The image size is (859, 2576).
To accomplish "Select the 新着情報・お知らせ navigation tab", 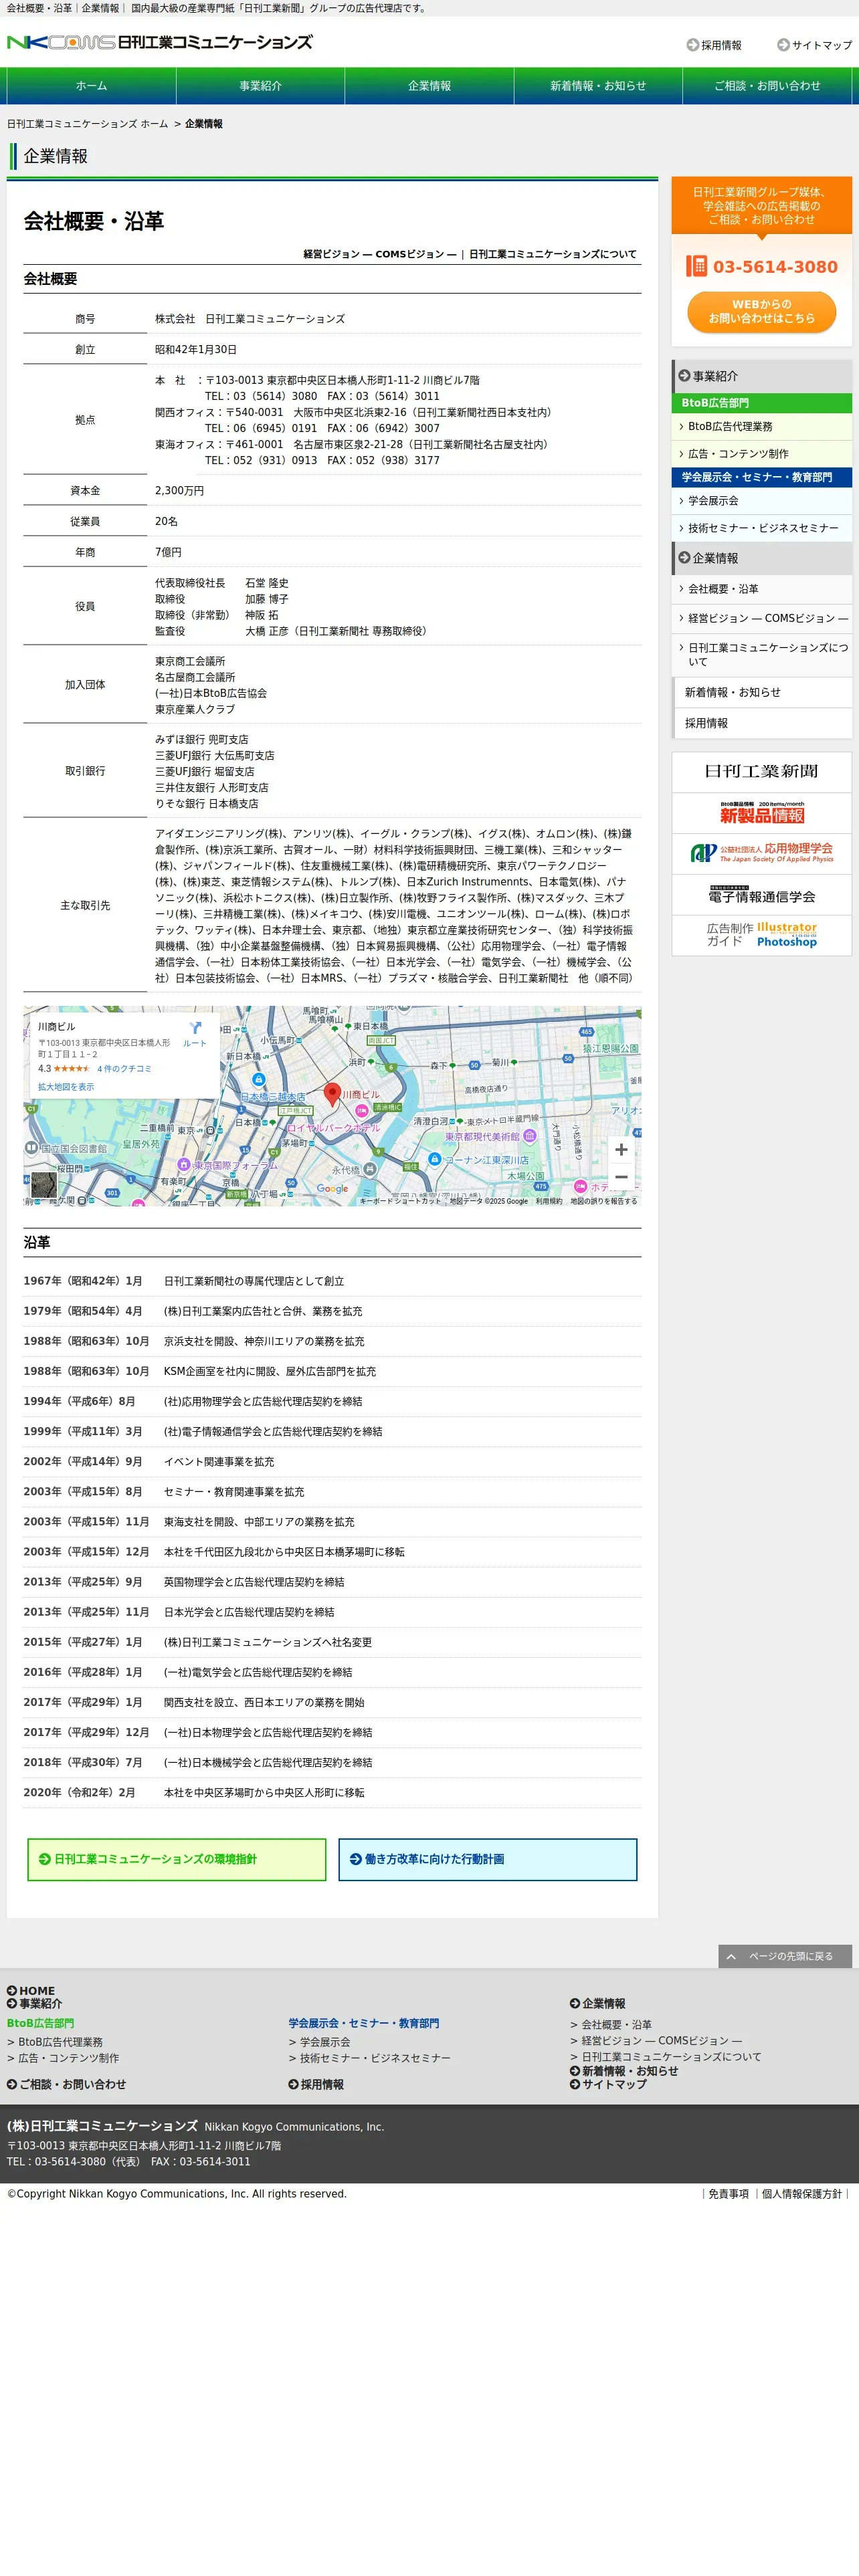I will 598,86.
